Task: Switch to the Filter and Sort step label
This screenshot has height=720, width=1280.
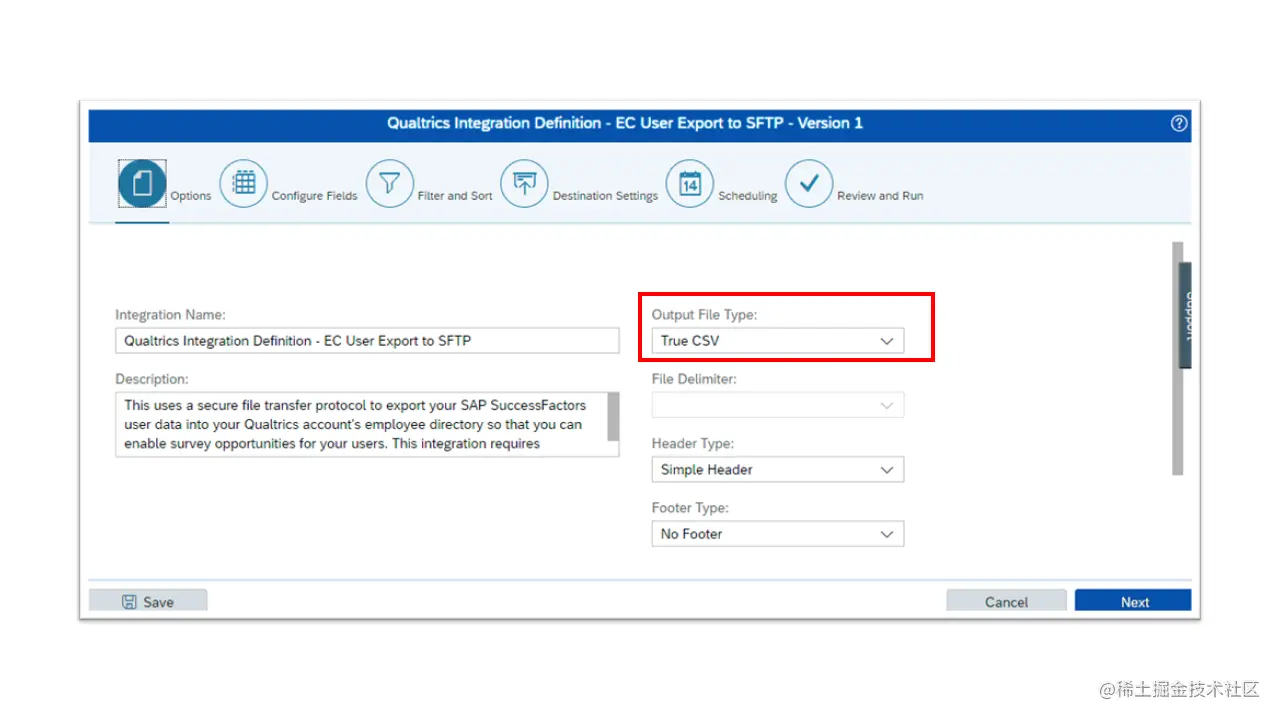Action: 455,196
